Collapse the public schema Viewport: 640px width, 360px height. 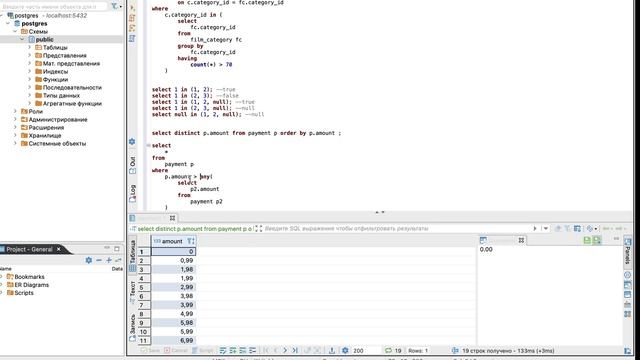tap(22, 40)
